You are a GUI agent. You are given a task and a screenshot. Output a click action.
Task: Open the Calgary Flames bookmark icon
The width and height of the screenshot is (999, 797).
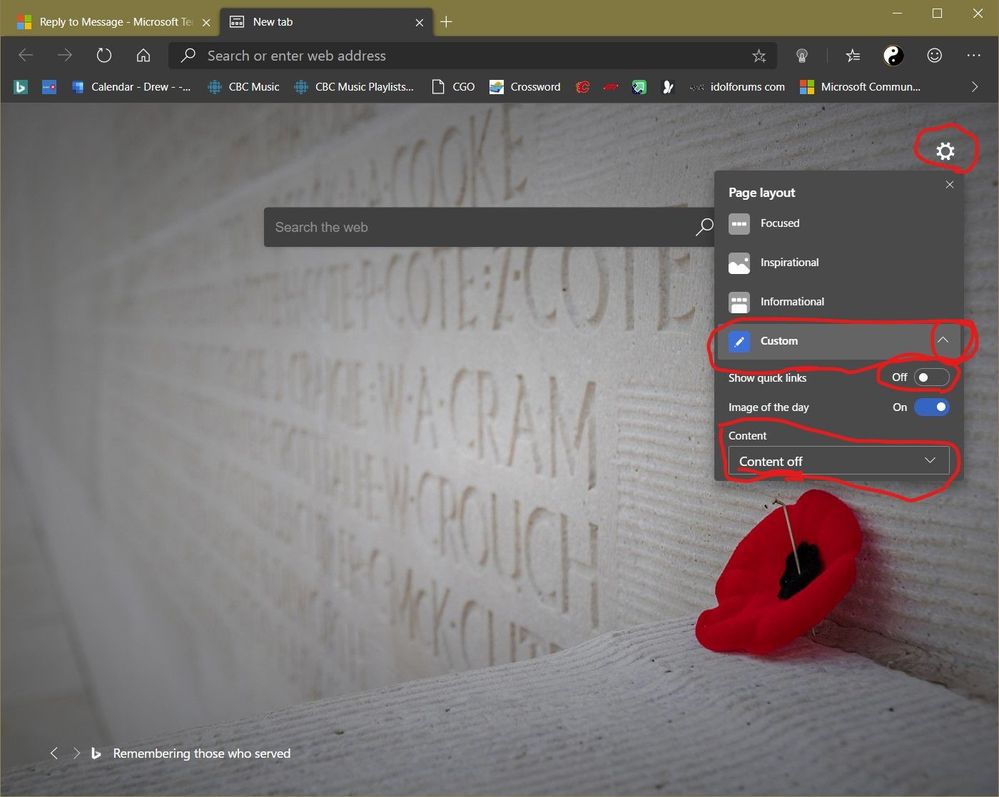(x=582, y=87)
